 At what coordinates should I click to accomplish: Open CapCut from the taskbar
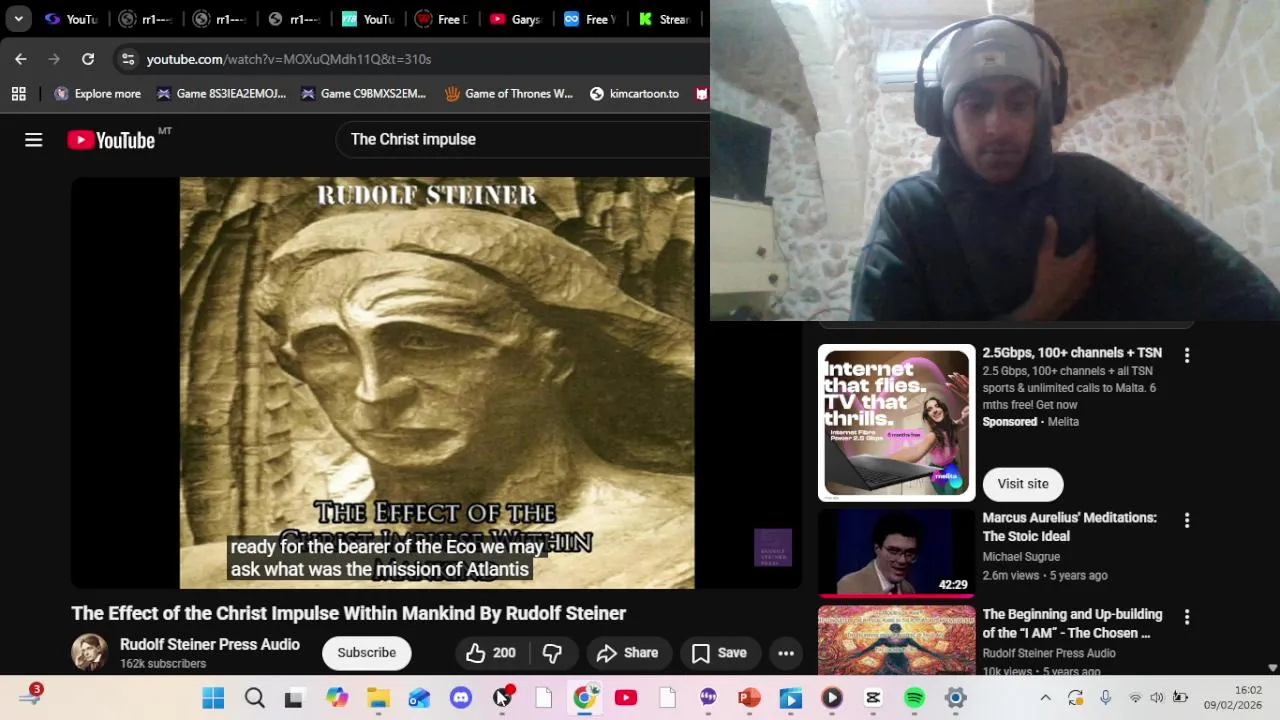tap(873, 698)
